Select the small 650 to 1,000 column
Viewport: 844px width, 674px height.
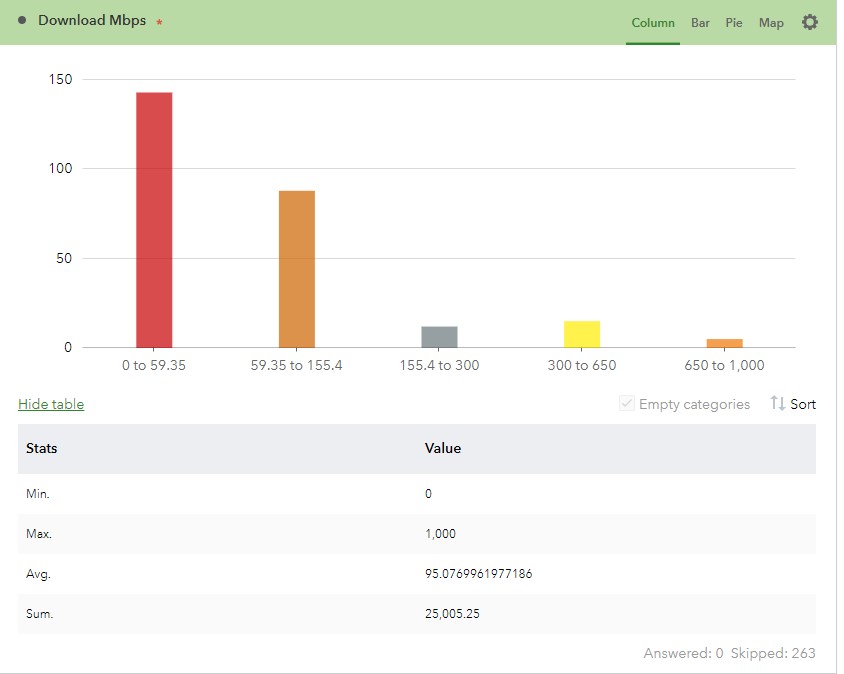[725, 343]
